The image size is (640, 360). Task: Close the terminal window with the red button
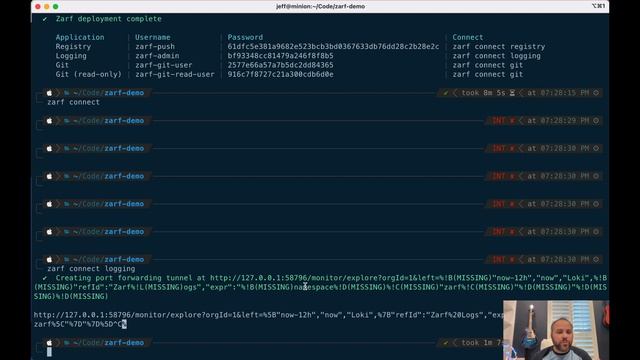38,7
